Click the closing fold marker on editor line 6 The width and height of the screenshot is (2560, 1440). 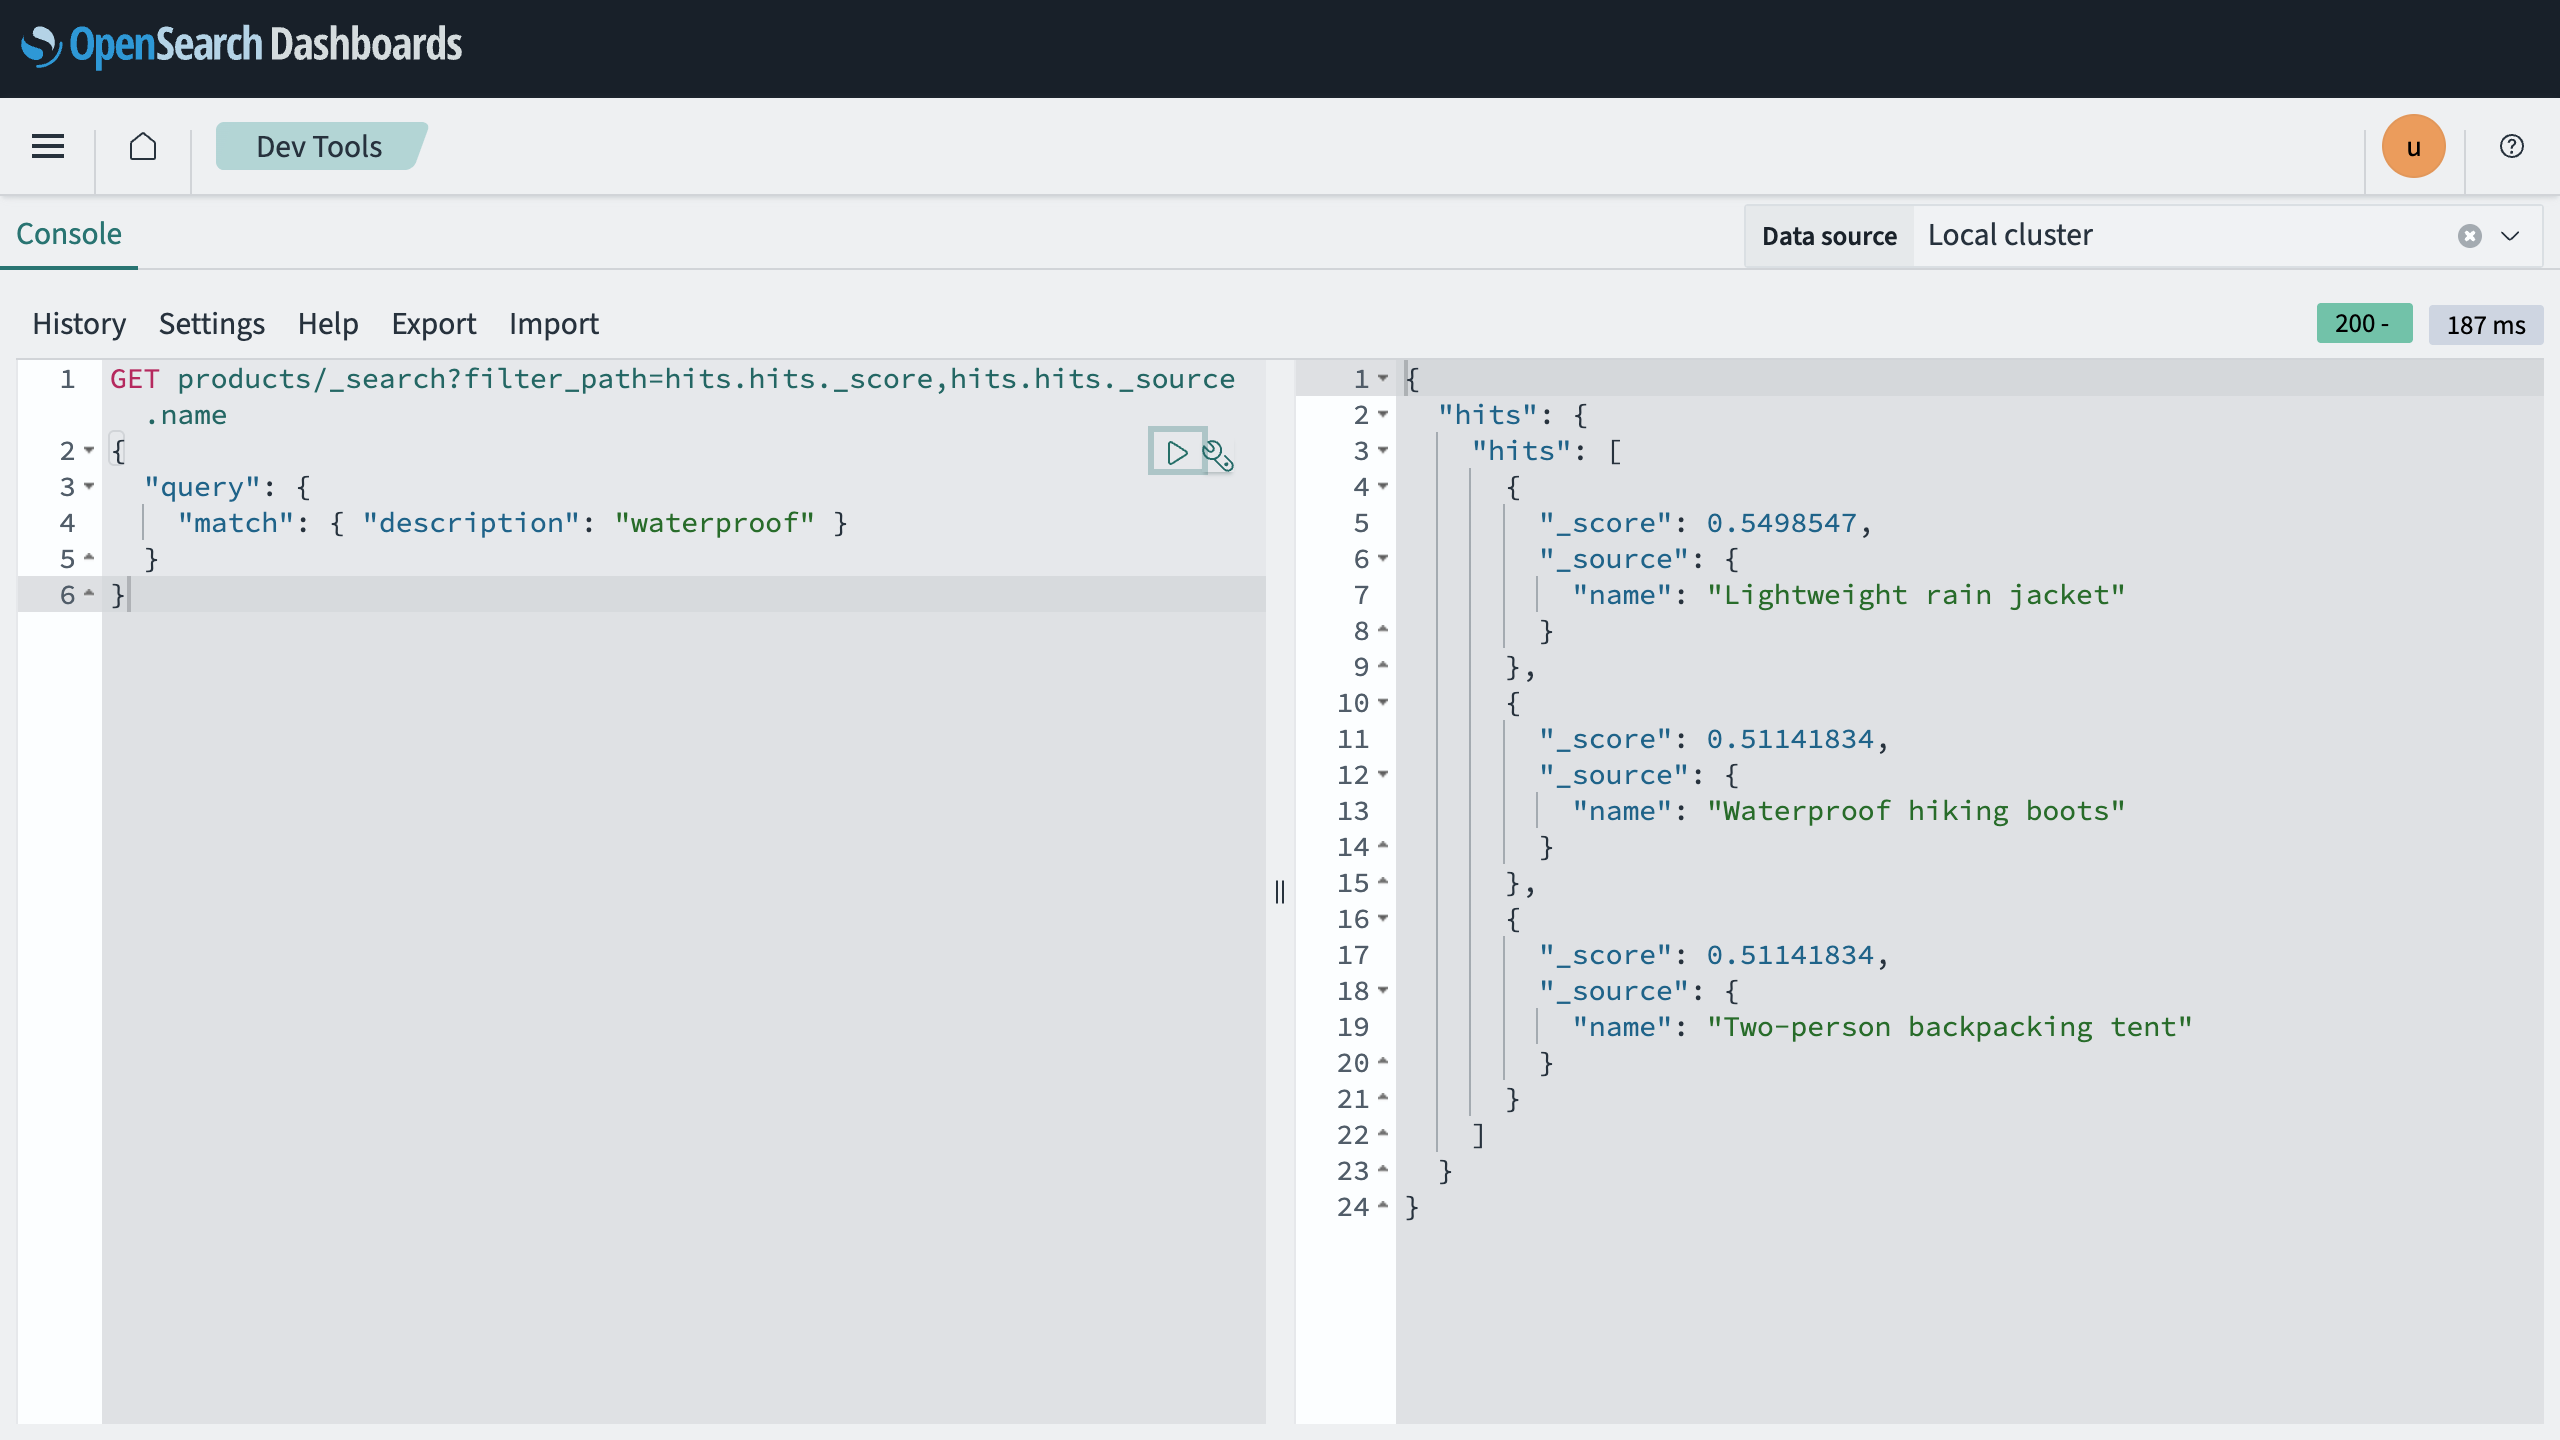click(x=89, y=593)
